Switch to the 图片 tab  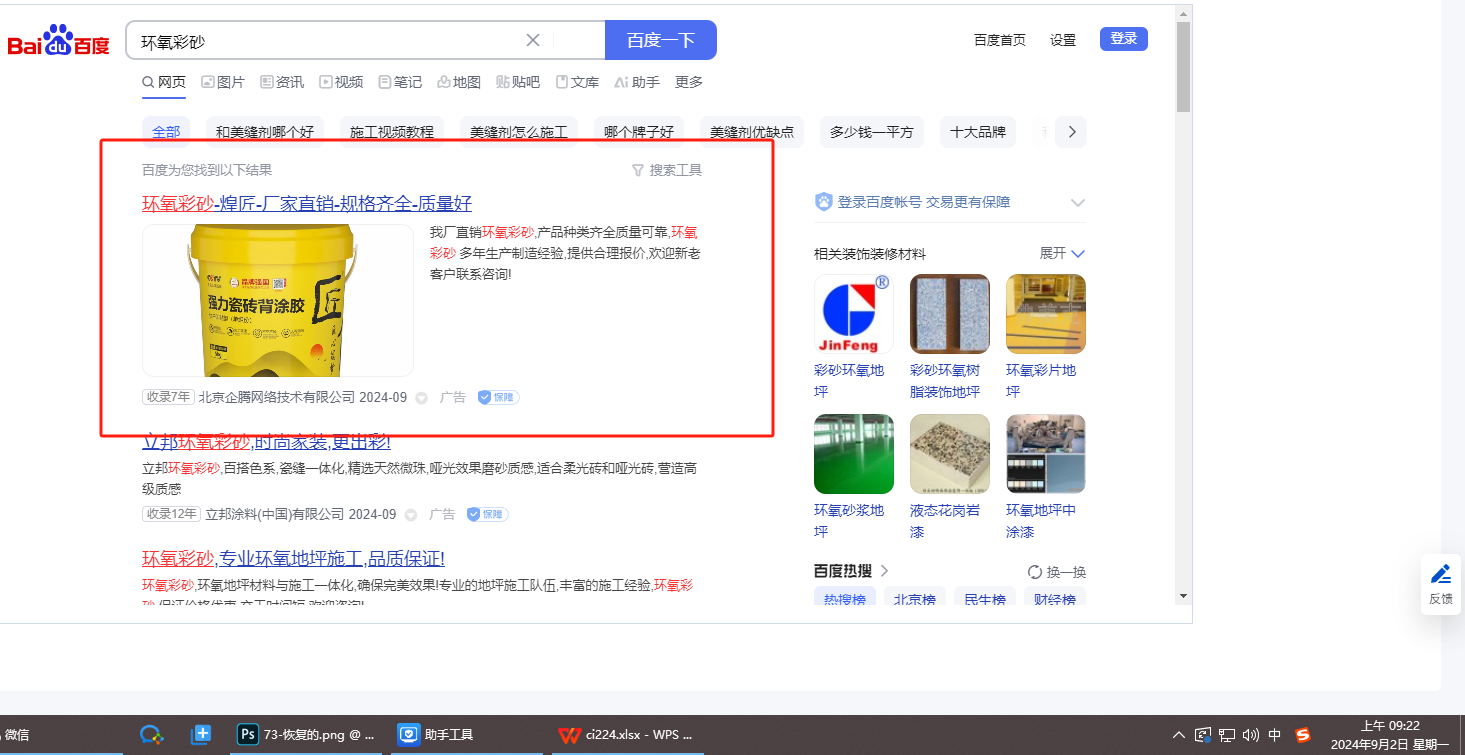tap(223, 82)
